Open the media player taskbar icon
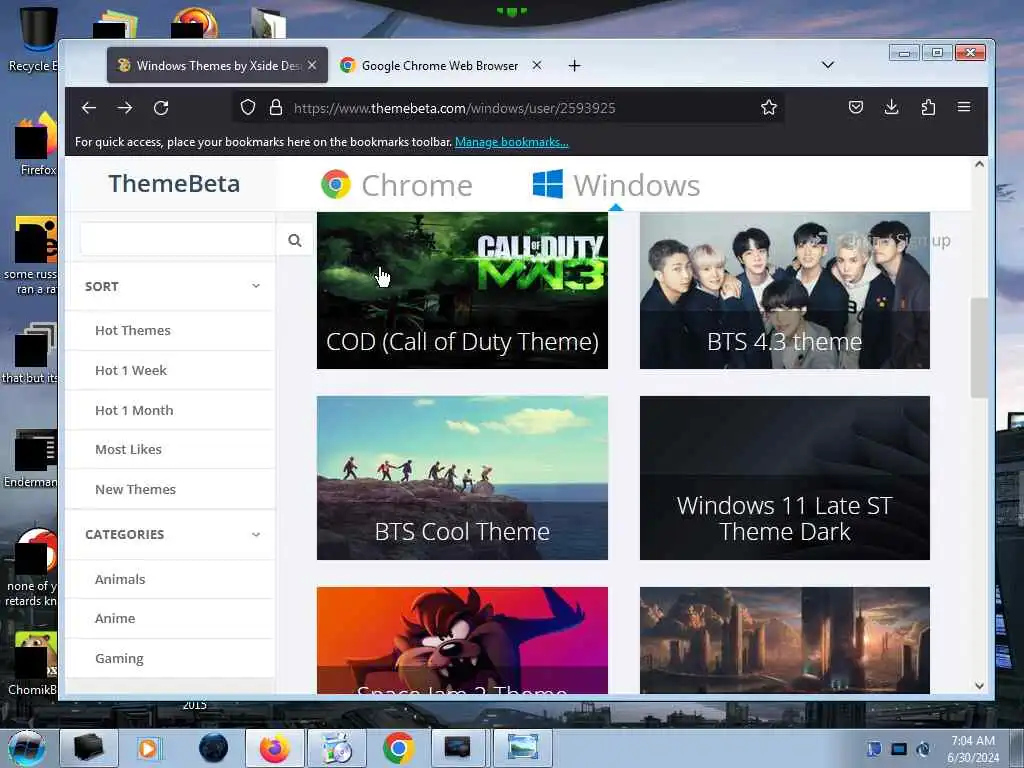Screen dimensions: 1024x768 pos(149,748)
